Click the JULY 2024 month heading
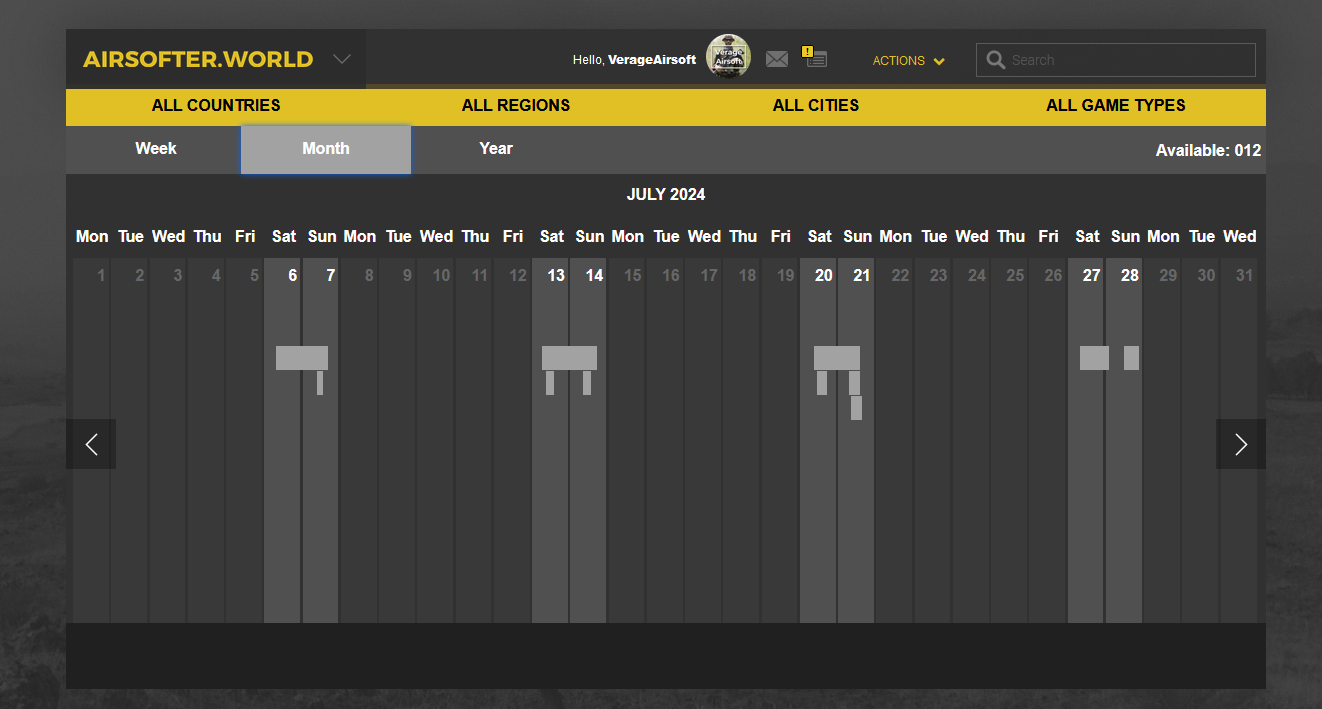The width and height of the screenshot is (1322, 709). (666, 194)
